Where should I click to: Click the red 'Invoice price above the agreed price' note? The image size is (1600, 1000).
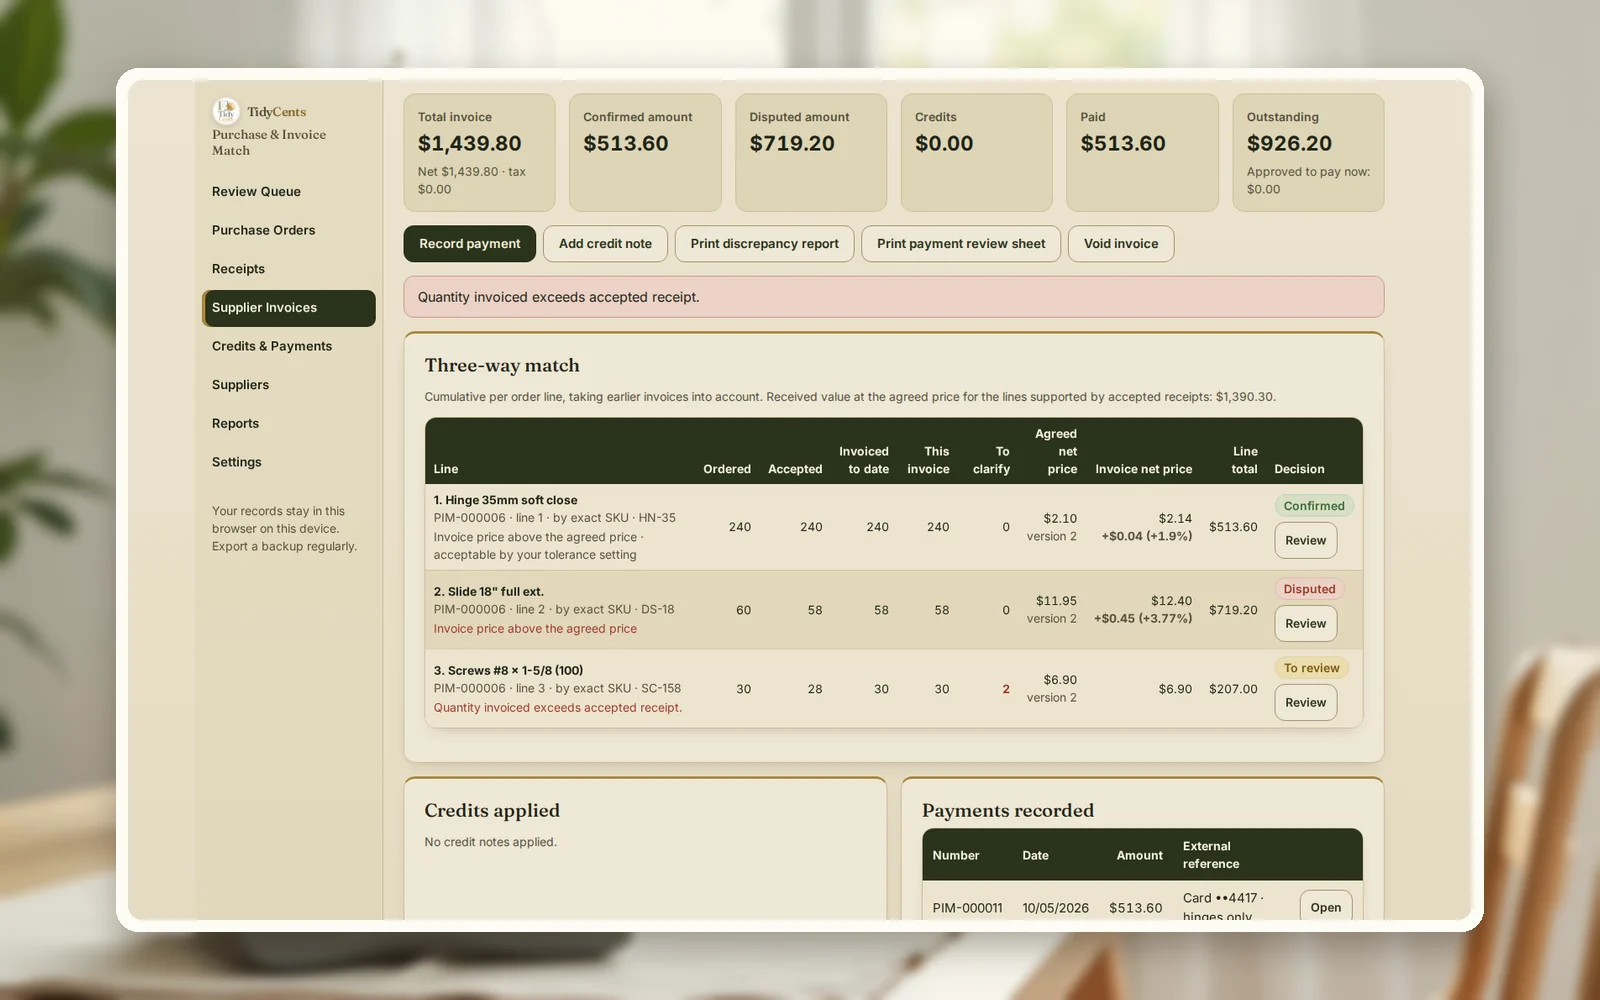pyautogui.click(x=535, y=629)
